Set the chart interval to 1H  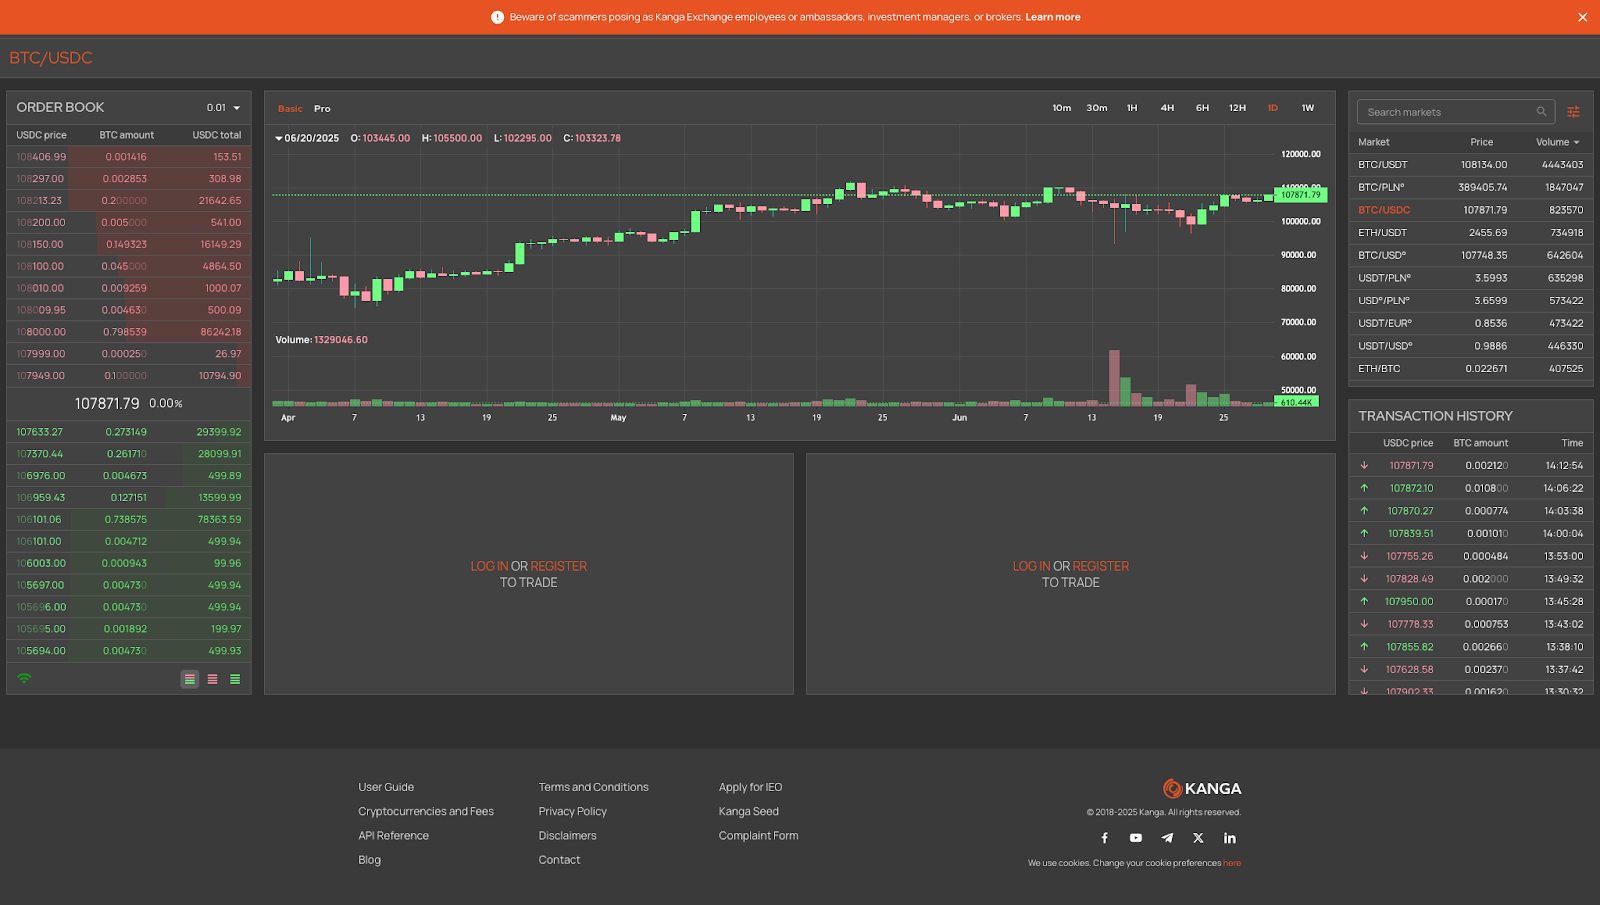coord(1132,108)
